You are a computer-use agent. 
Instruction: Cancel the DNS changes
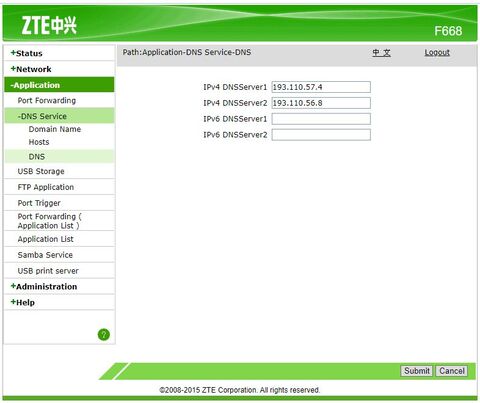click(x=452, y=371)
